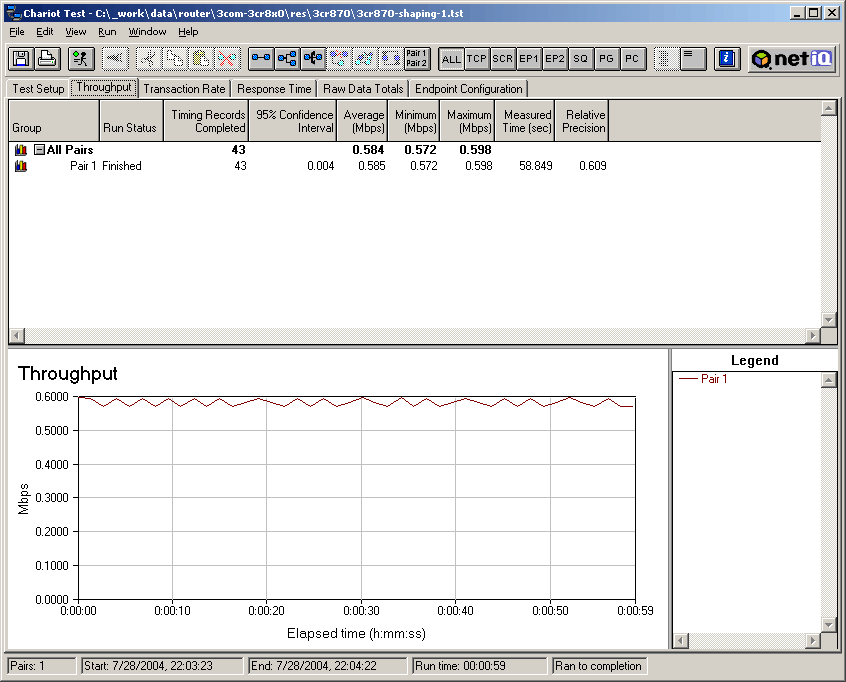Toggle the EP1 filter button
The width and height of the screenshot is (846, 682).
529,59
